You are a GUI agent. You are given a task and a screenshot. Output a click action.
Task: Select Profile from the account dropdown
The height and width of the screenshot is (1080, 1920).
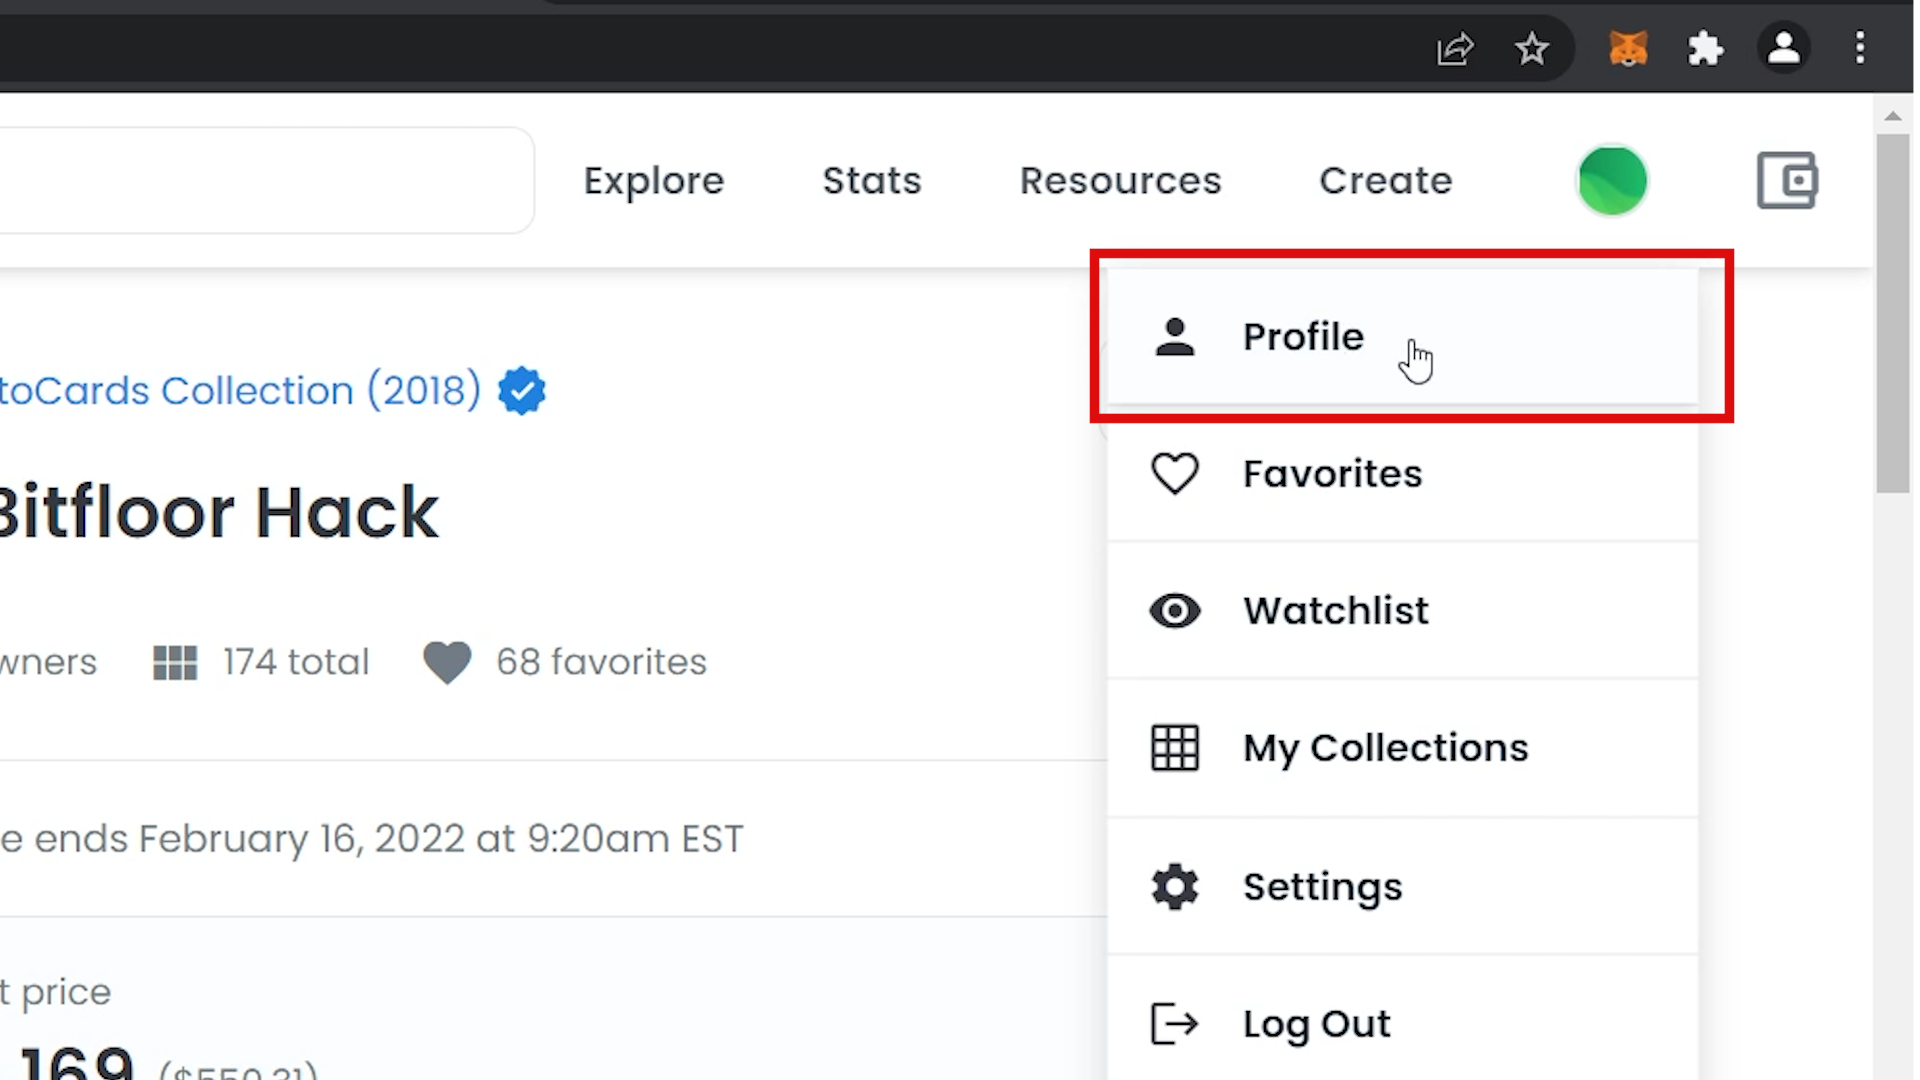pyautogui.click(x=1302, y=337)
